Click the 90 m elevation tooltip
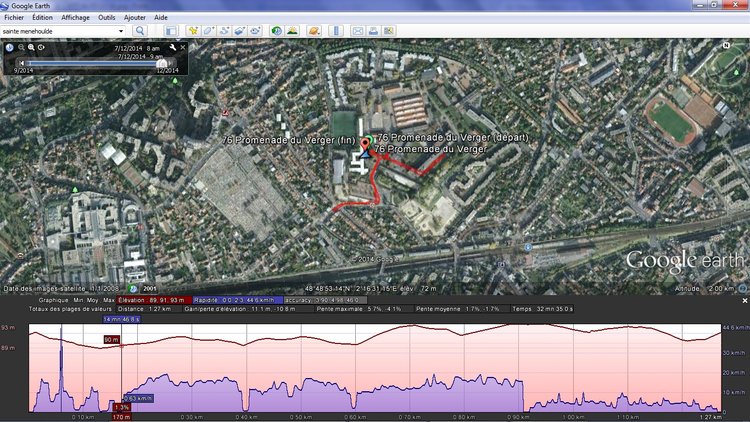This screenshot has height=422, width=750. pyautogui.click(x=112, y=339)
